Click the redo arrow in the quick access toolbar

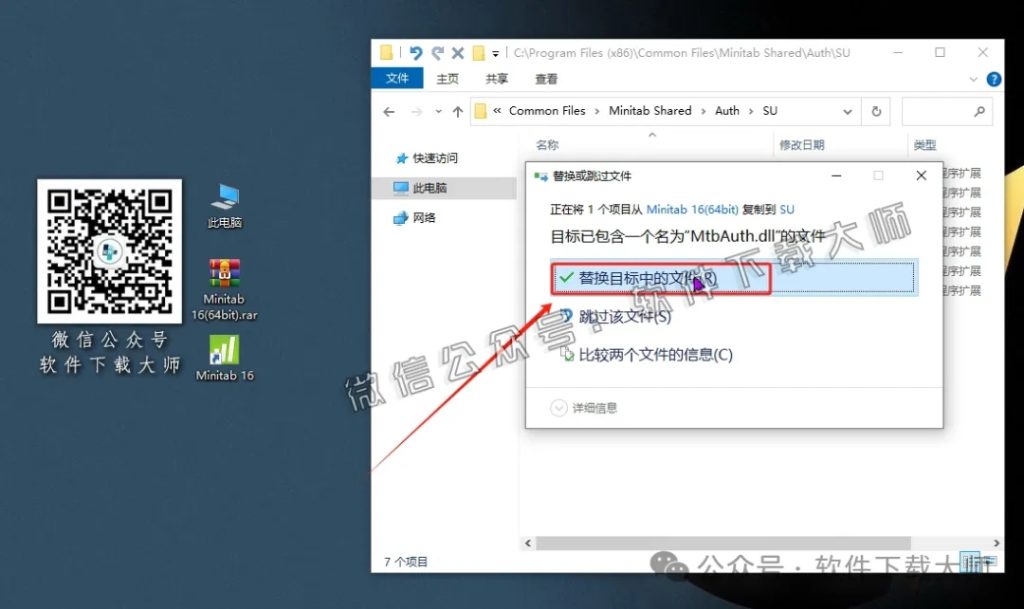(x=436, y=52)
